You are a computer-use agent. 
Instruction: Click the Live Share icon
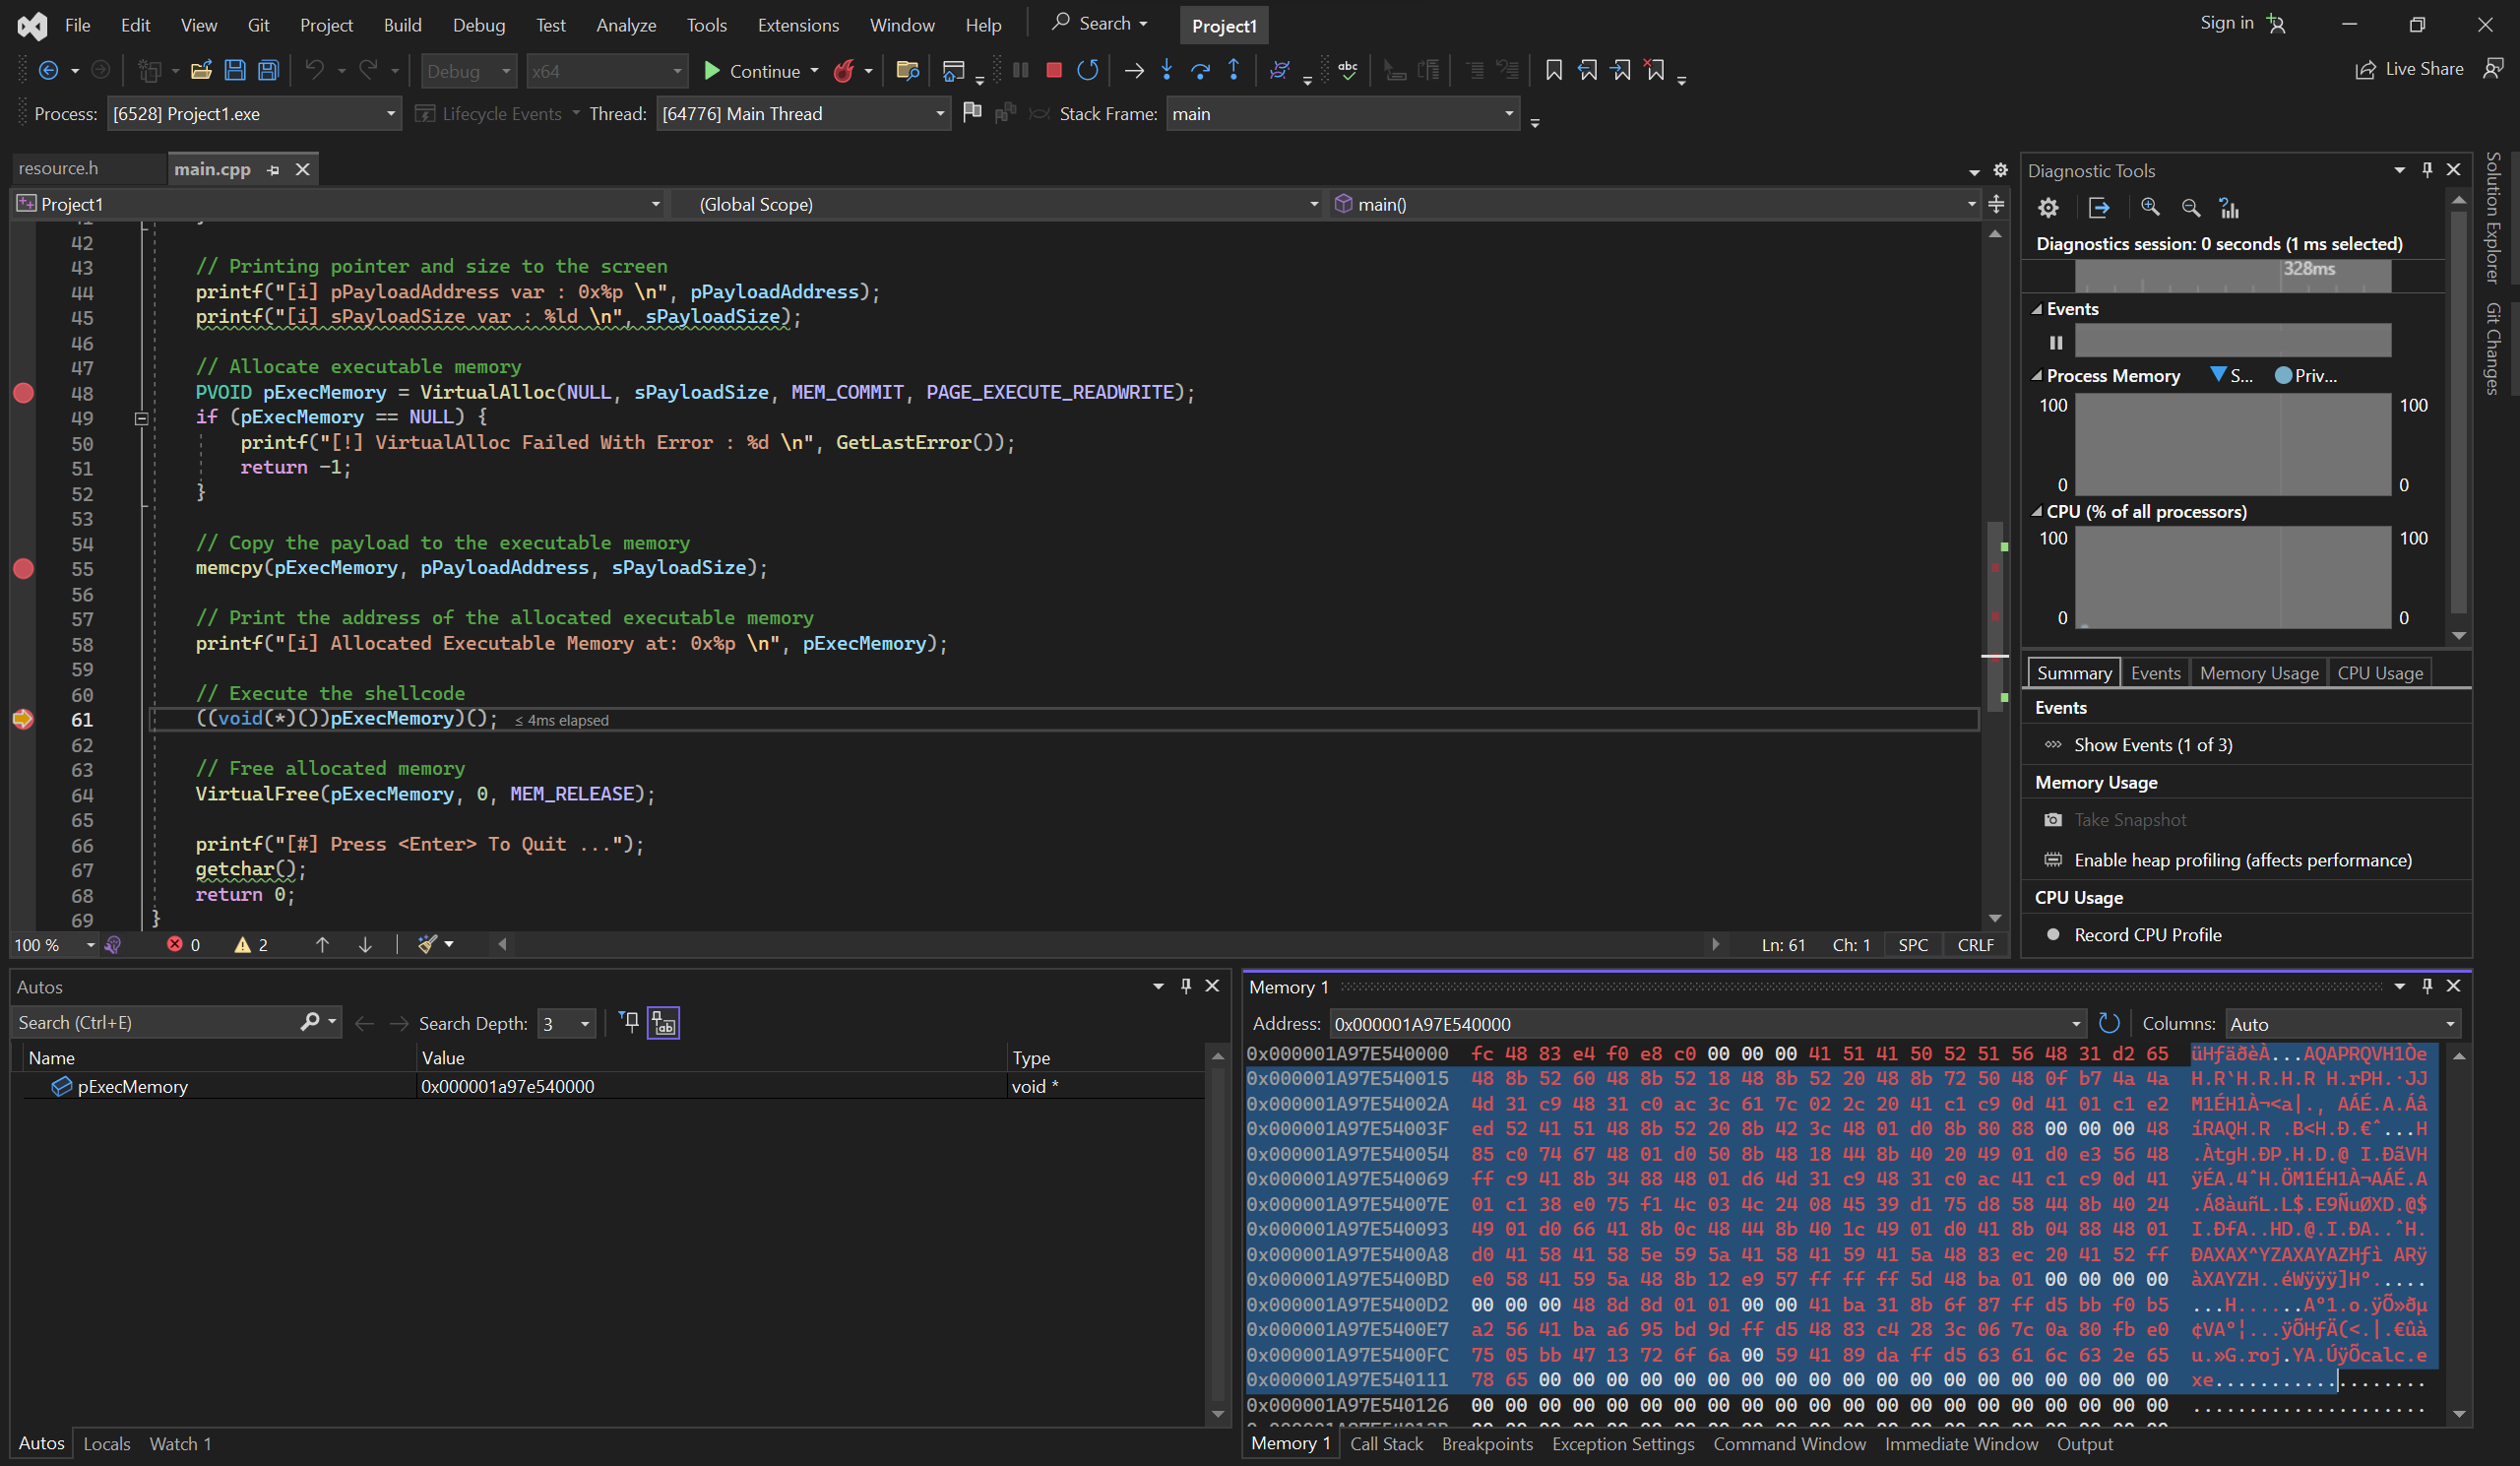(x=2366, y=69)
